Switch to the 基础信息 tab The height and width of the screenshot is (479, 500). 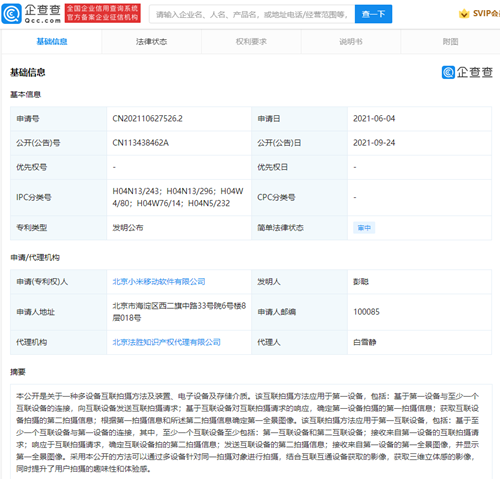coord(52,42)
